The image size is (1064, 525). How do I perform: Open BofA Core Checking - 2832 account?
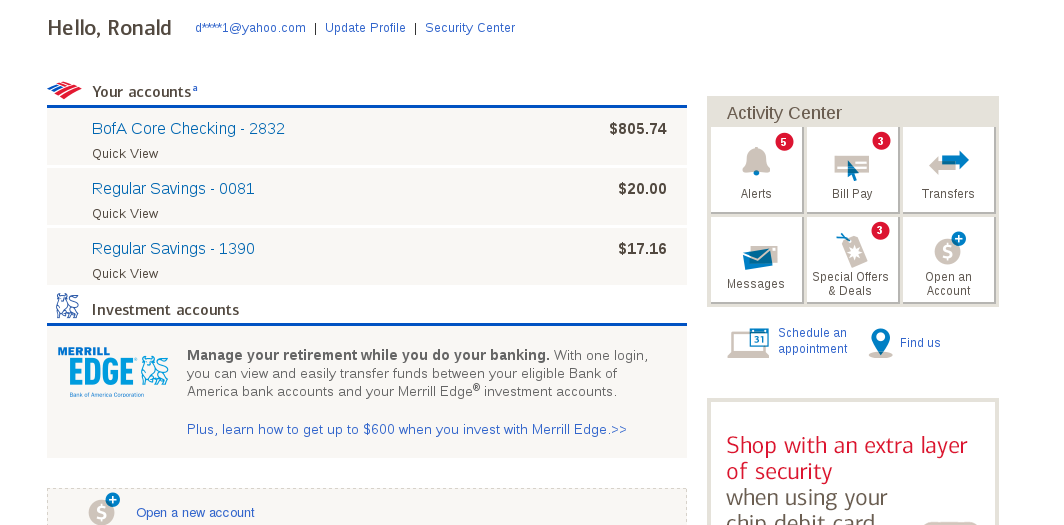188,129
